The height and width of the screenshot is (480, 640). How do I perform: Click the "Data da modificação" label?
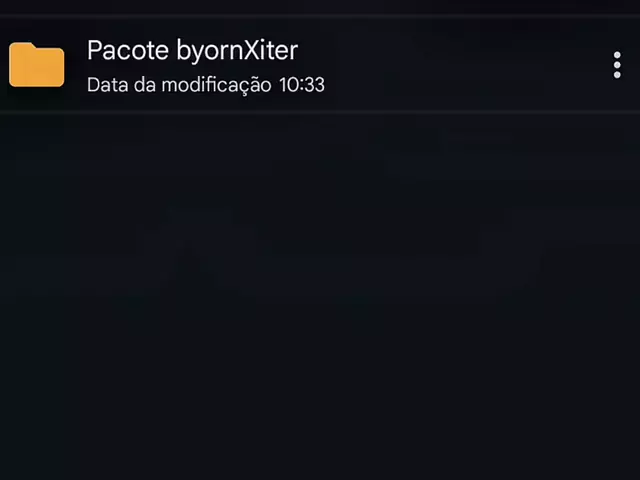[x=179, y=85]
